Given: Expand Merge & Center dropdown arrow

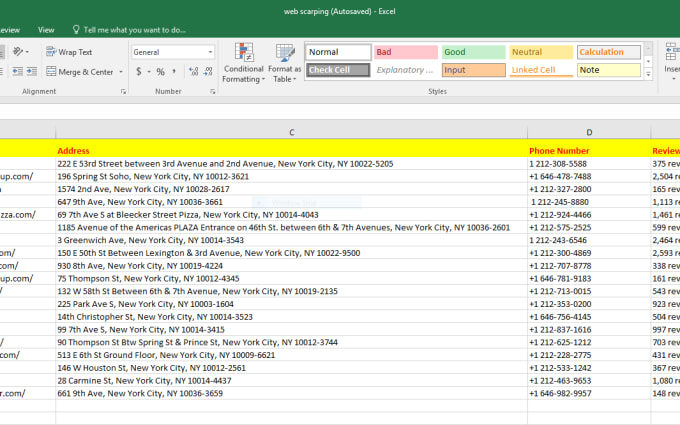Looking at the screenshot, I should click(x=121, y=72).
